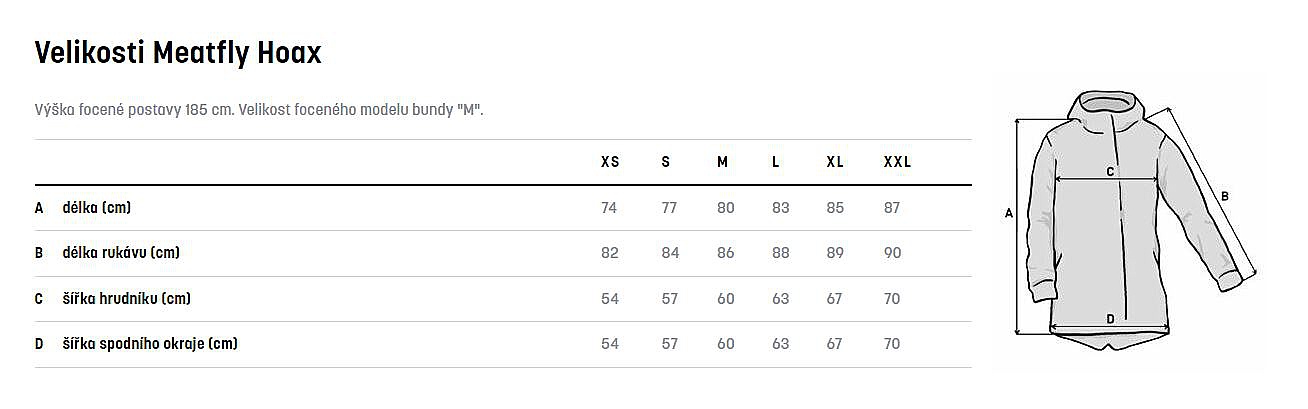Click the 'délka (cm)' row label
Screen dimensions: 1308x409
click(97, 208)
